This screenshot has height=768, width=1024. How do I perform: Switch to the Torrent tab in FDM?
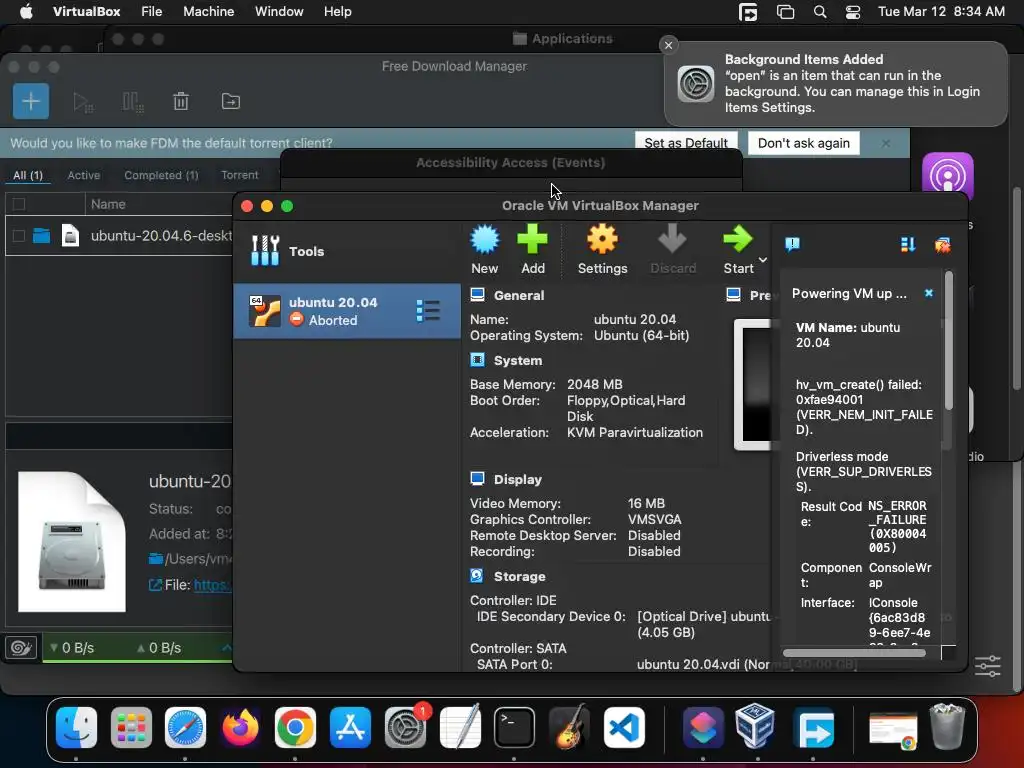click(x=240, y=175)
